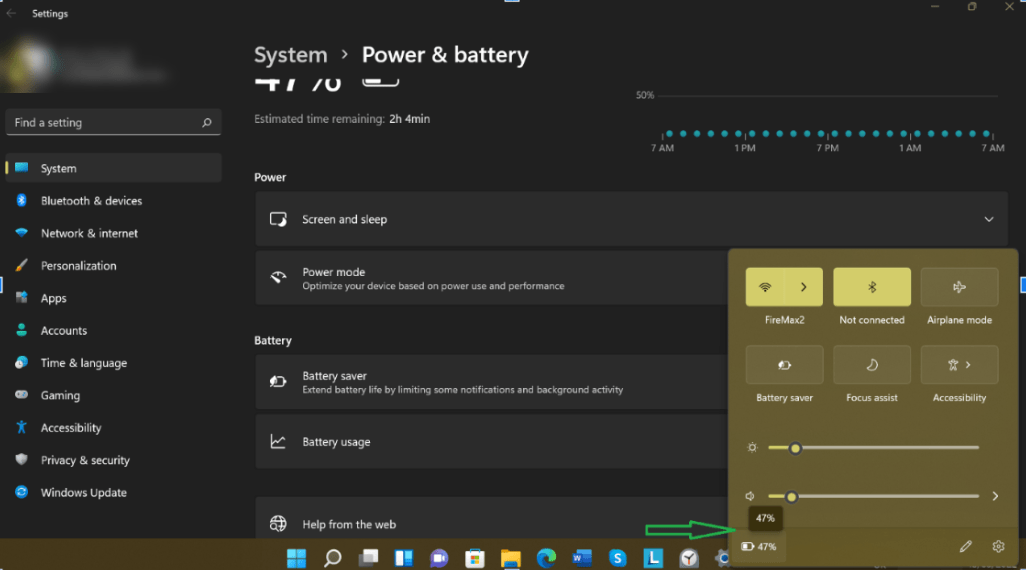Toggle the Bluetooth quick setting tile
Screen dimensions: 1026x570
click(x=871, y=287)
